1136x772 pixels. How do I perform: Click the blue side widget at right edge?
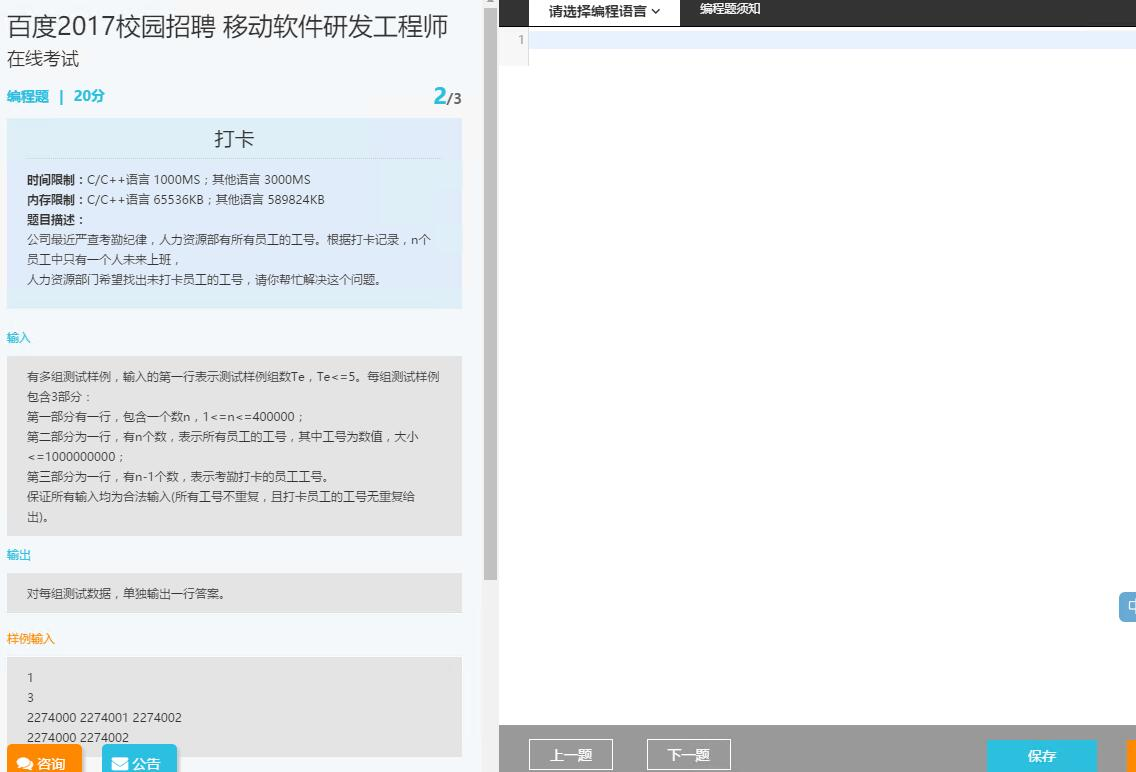click(x=1128, y=607)
